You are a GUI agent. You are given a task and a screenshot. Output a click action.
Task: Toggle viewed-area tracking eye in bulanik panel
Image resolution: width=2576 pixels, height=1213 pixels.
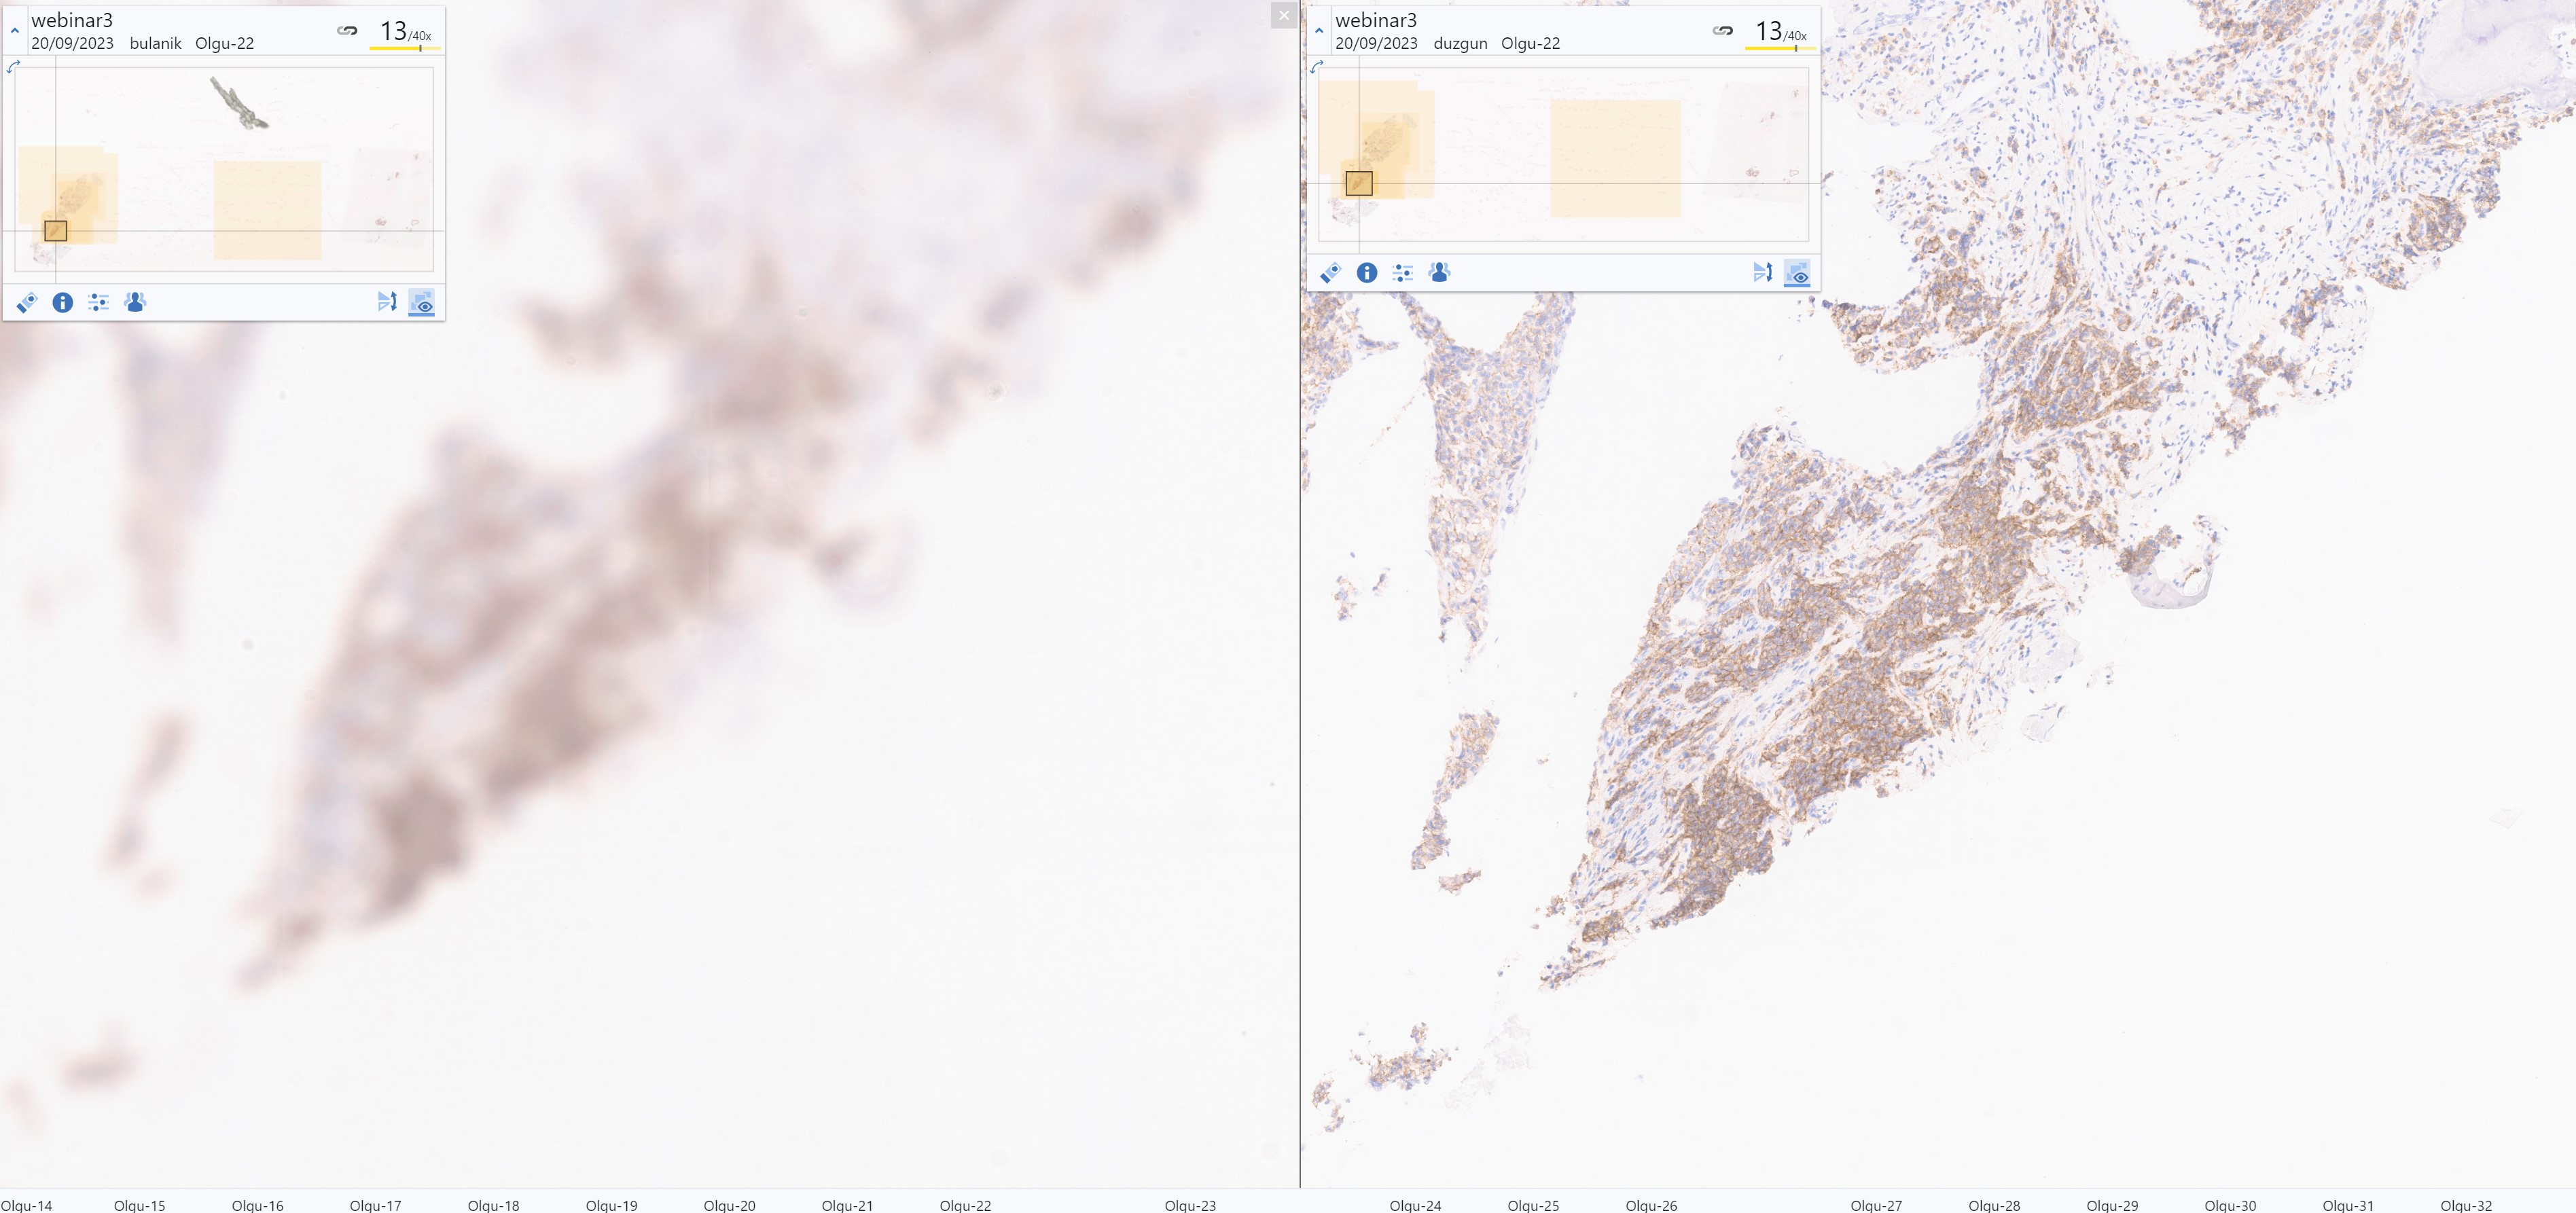point(422,303)
